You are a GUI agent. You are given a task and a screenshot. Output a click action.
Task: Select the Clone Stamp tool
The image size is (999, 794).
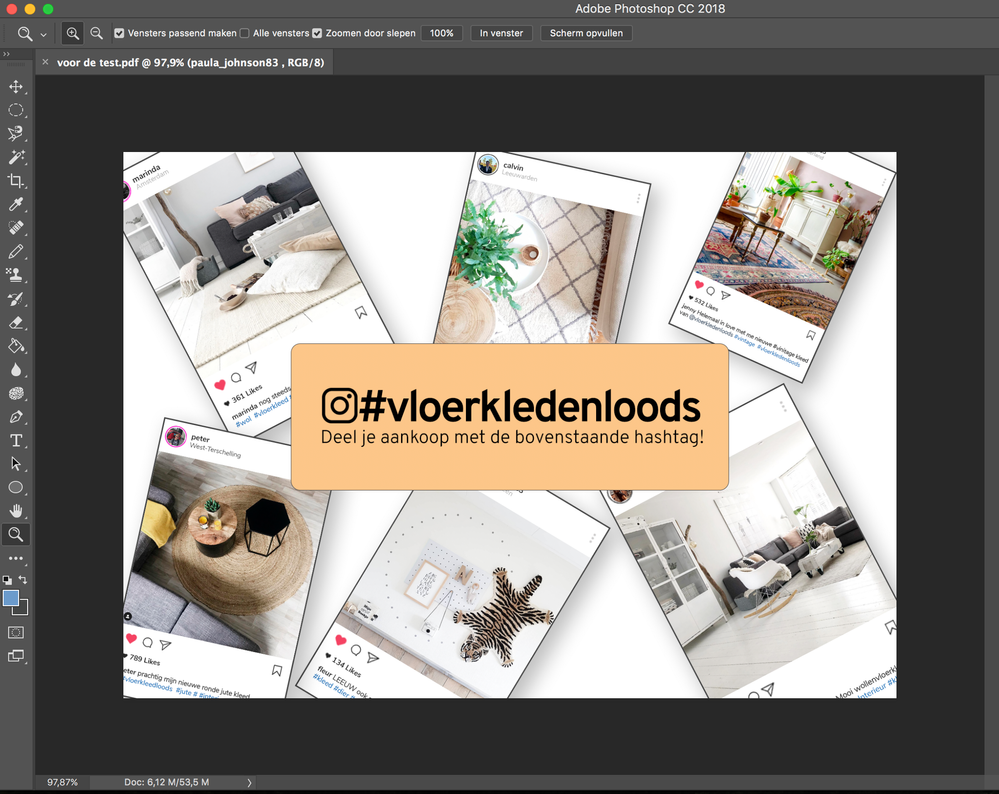click(x=16, y=275)
